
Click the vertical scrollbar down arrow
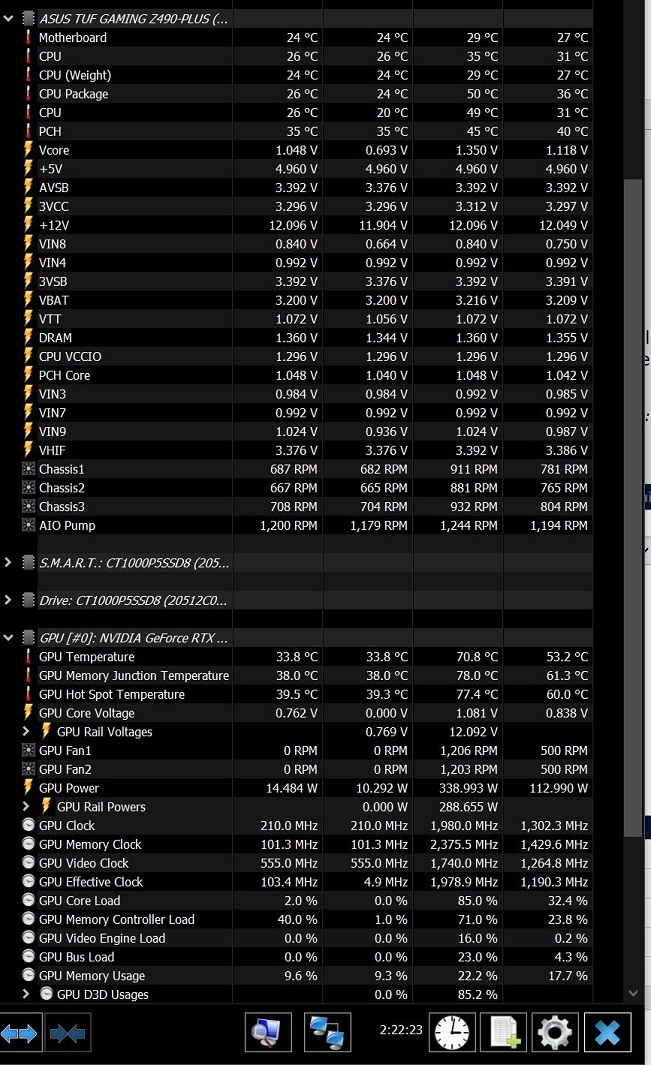(632, 993)
